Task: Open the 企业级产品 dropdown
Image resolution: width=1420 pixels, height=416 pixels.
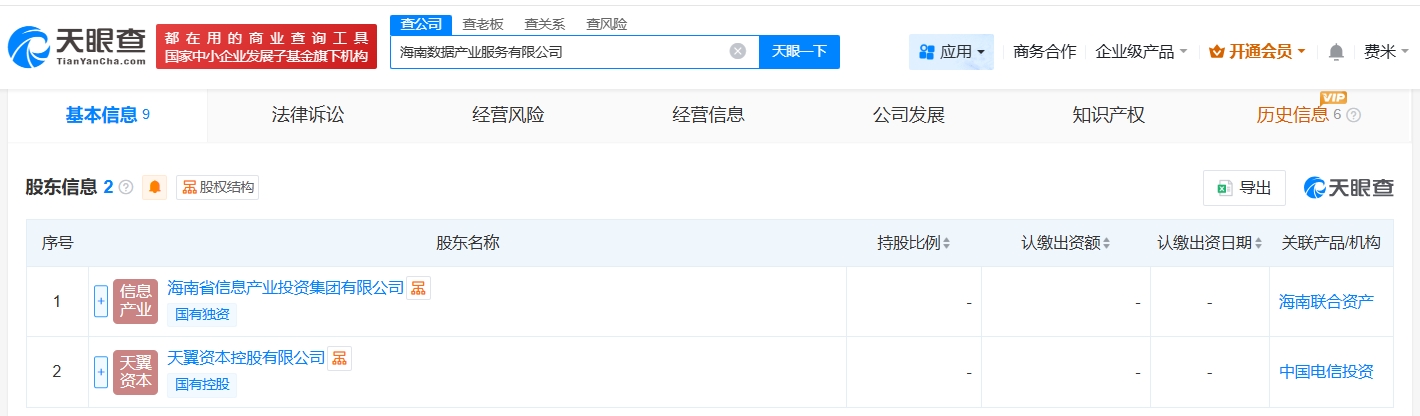Action: point(1141,52)
